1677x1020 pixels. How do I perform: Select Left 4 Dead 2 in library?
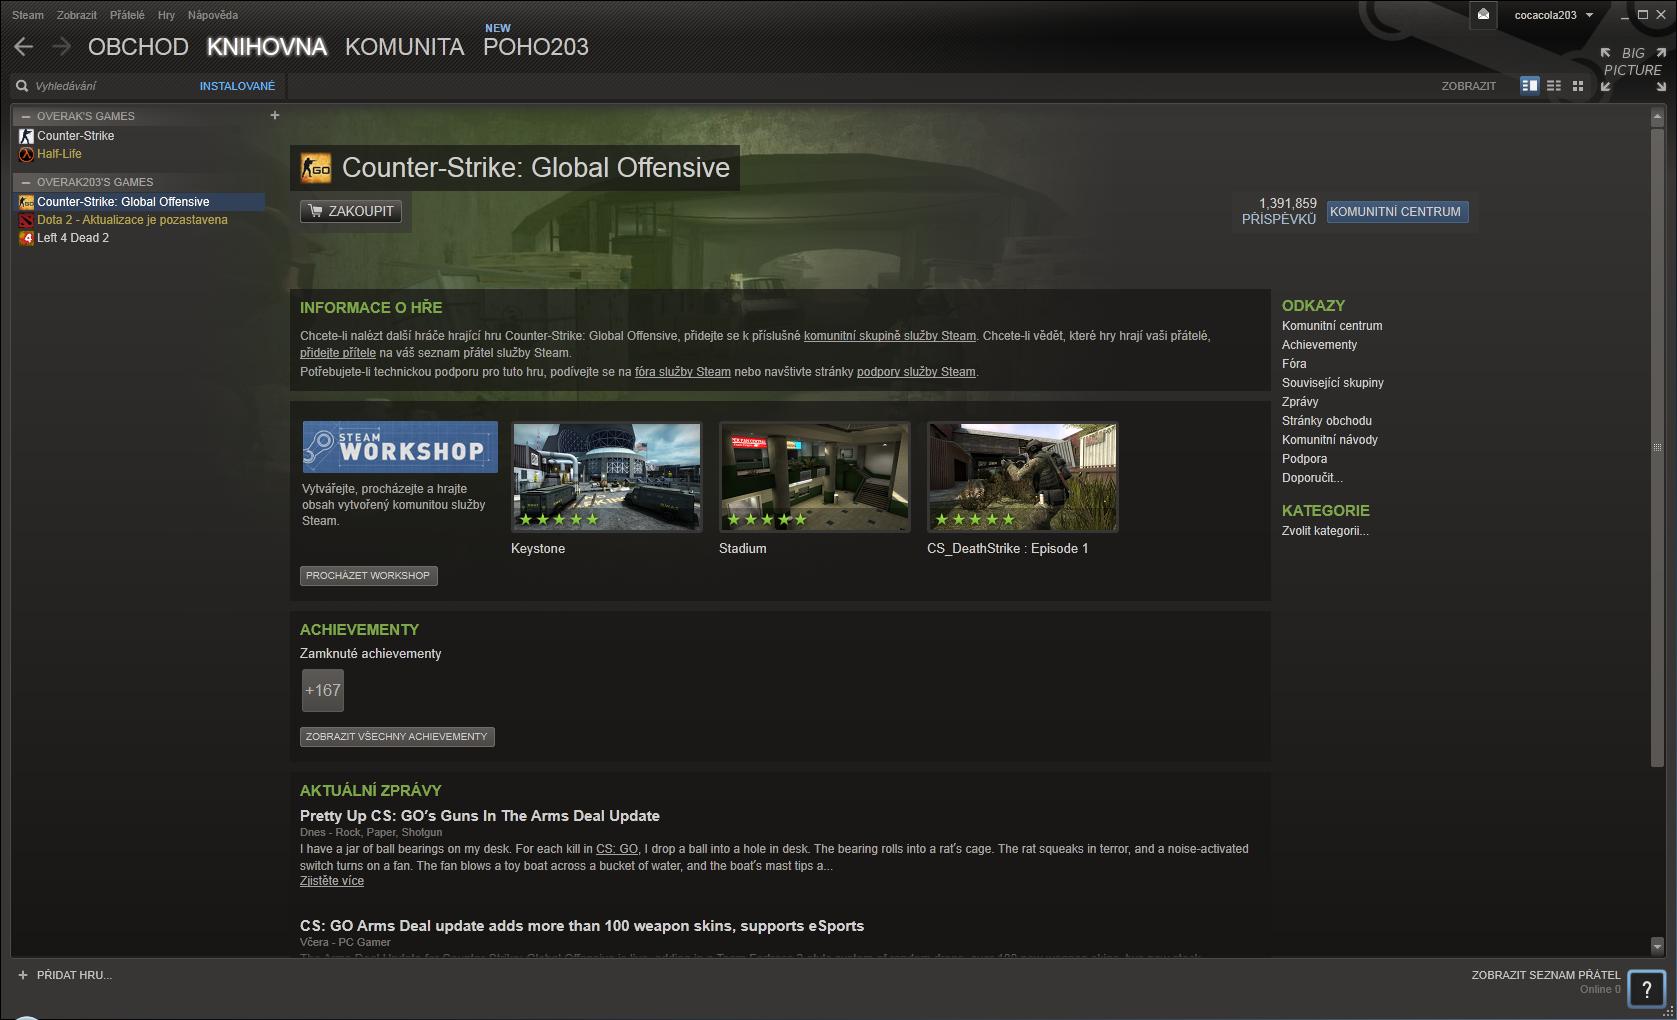click(73, 238)
